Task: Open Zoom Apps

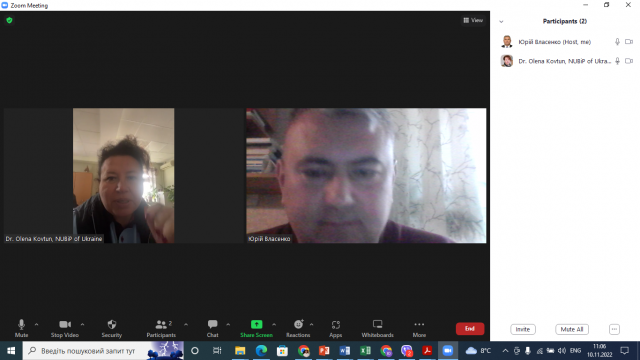Action: click(336, 328)
